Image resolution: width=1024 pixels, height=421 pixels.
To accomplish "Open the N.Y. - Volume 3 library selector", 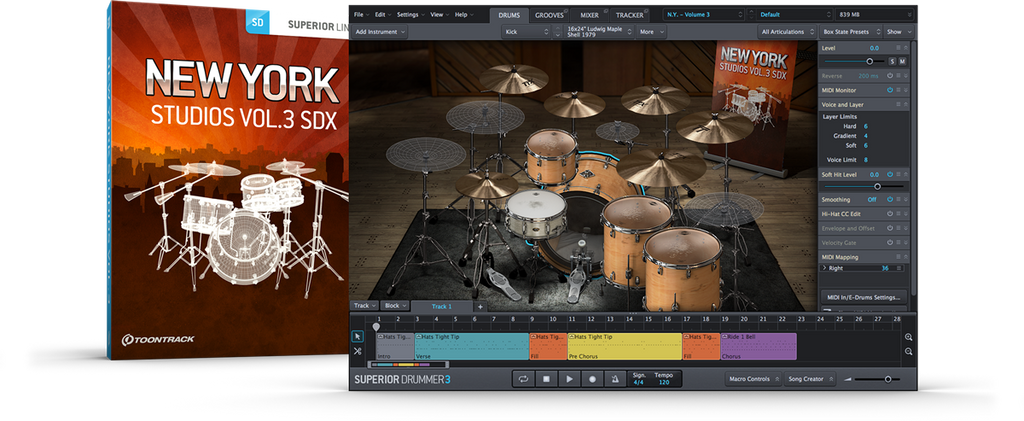I will click(x=704, y=14).
